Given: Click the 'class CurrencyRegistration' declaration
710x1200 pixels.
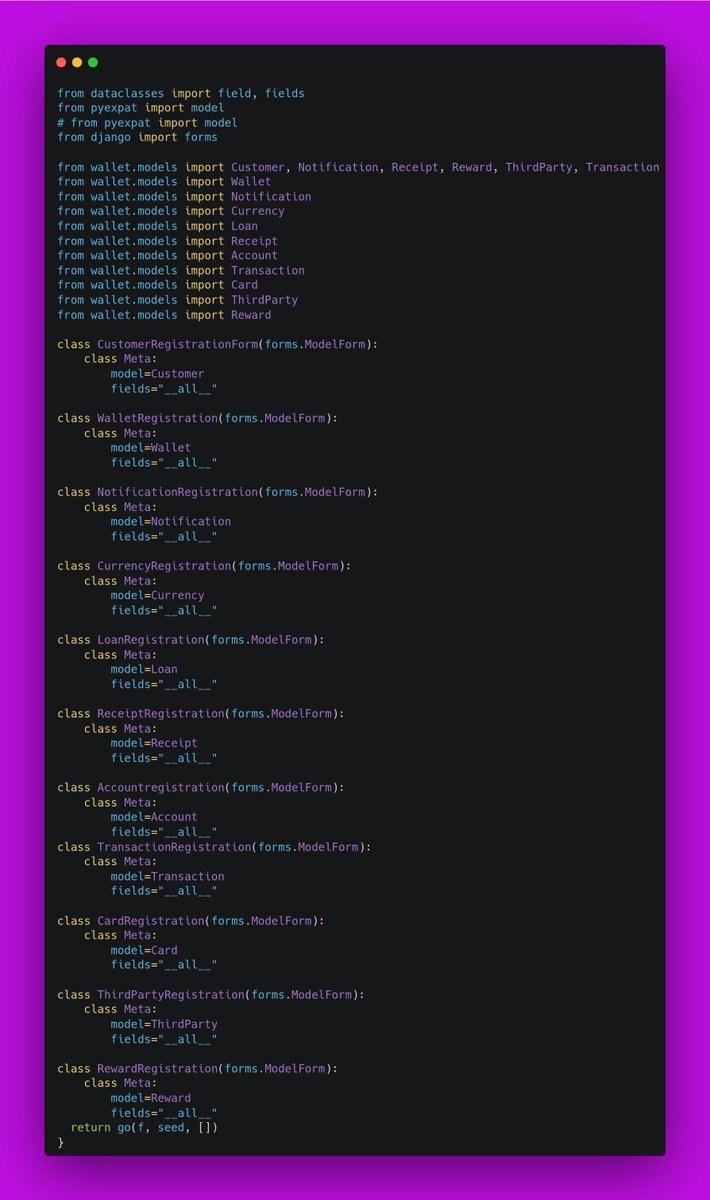Looking at the screenshot, I should click(204, 566).
